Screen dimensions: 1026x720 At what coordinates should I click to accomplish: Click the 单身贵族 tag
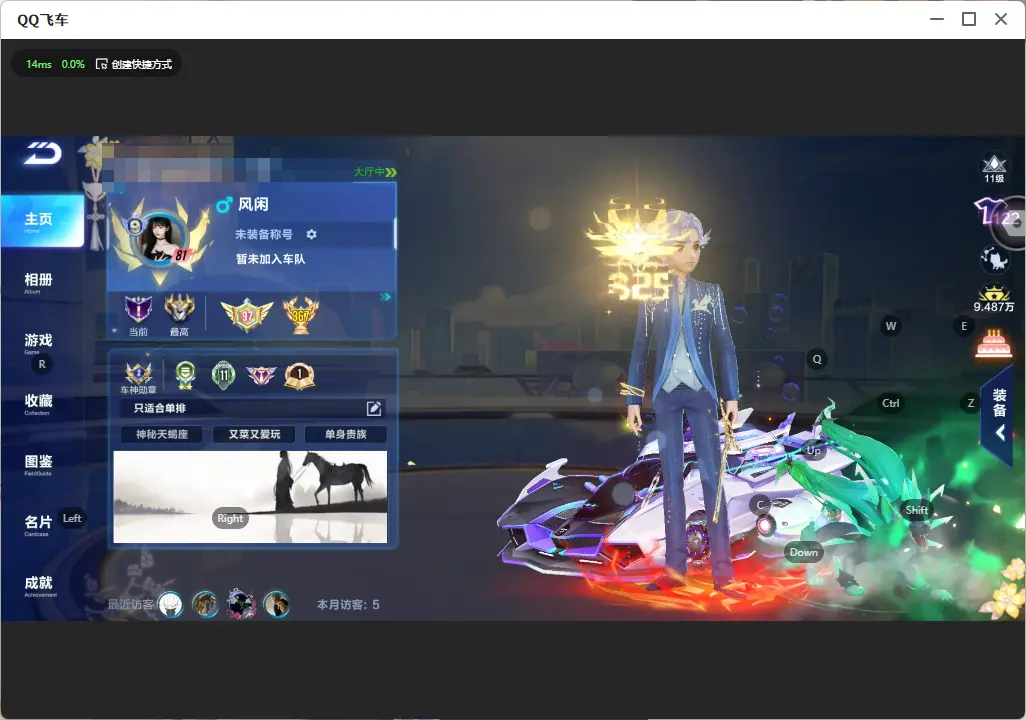(345, 434)
